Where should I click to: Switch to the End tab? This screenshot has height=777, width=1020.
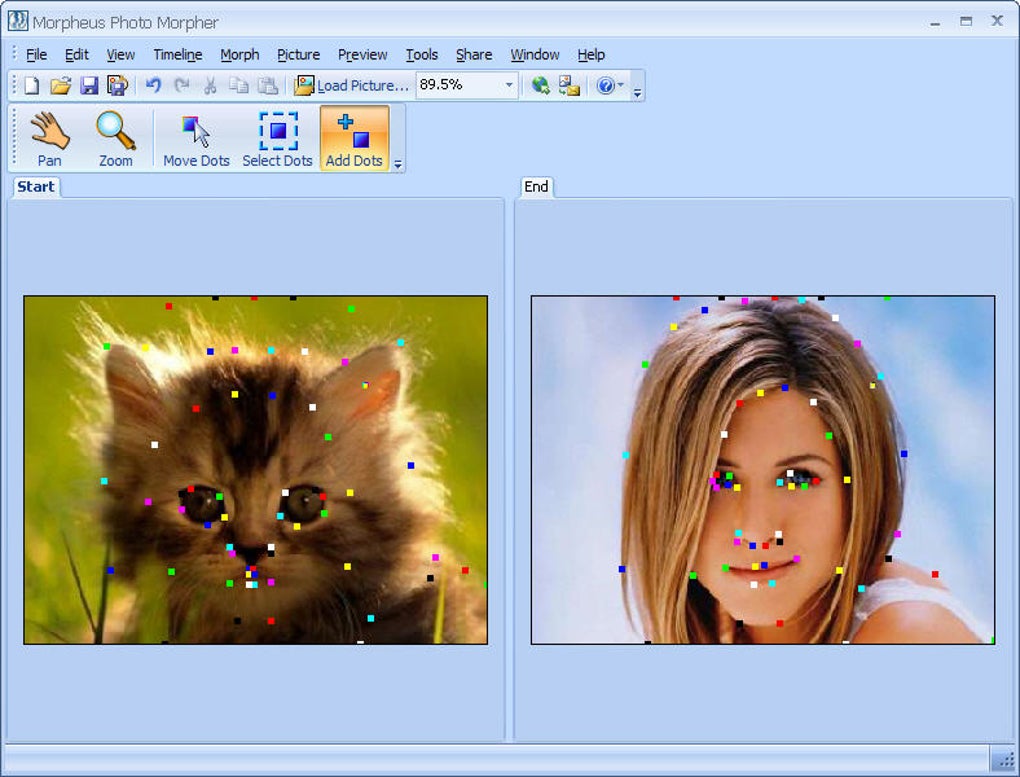(537, 187)
